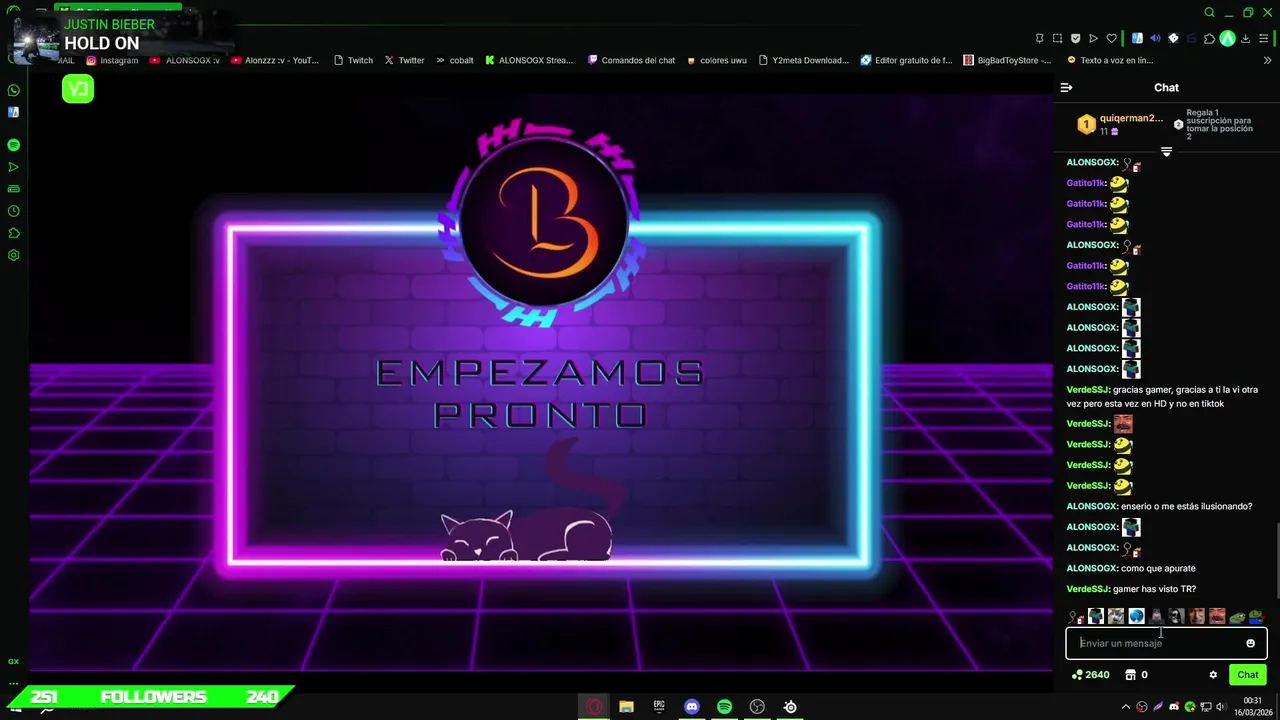The image size is (1280, 720).
Task: Insert the blue globe emote from quick row
Action: (1136, 616)
